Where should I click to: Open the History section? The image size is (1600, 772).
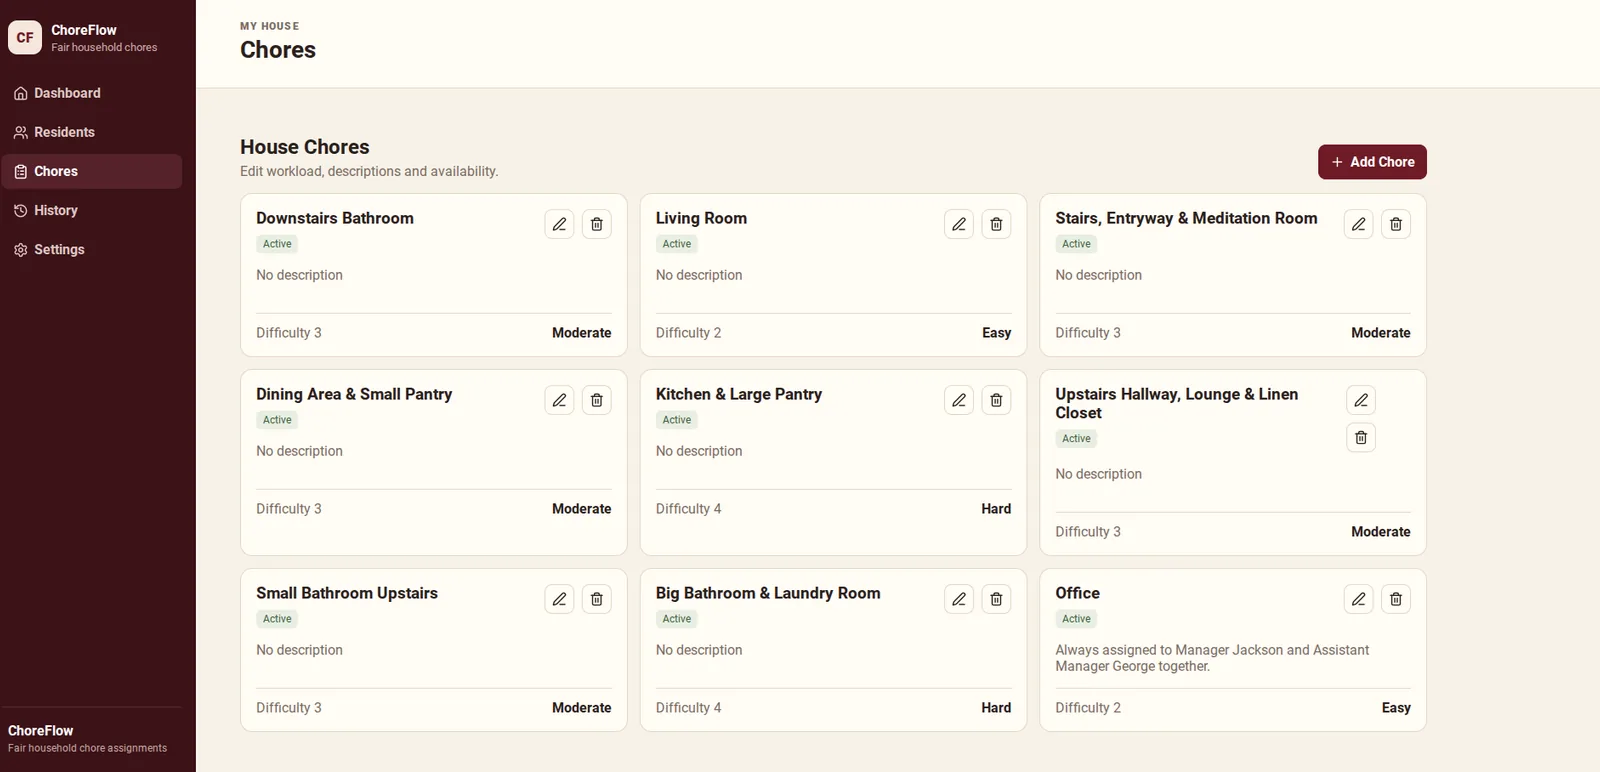(92, 210)
